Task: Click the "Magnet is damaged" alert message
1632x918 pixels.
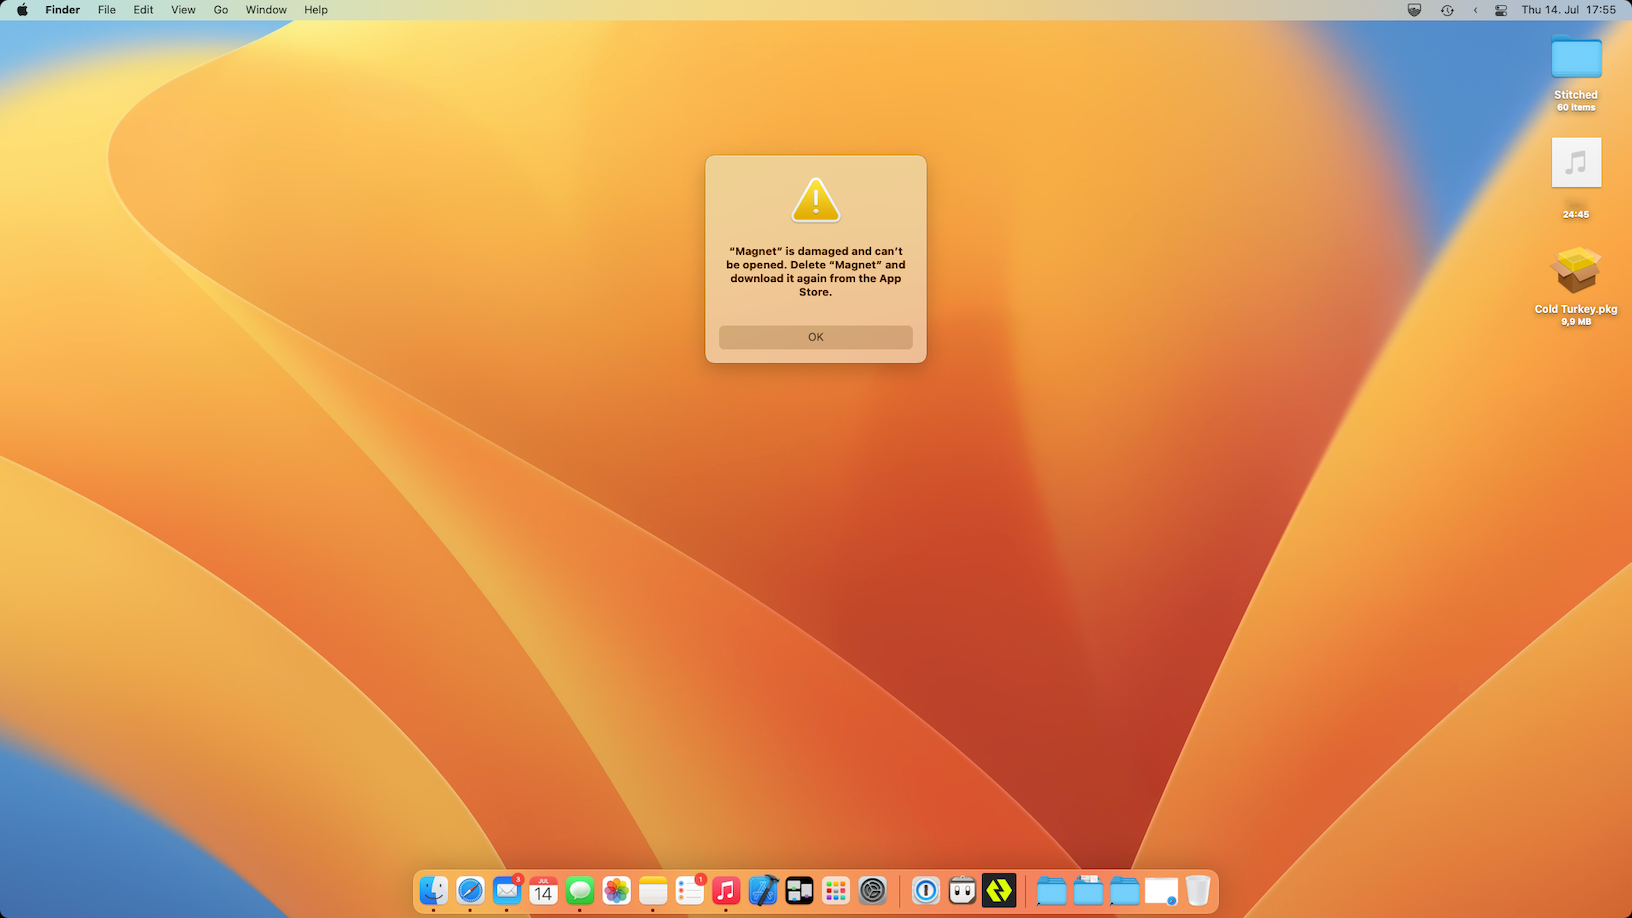Action: (x=816, y=272)
